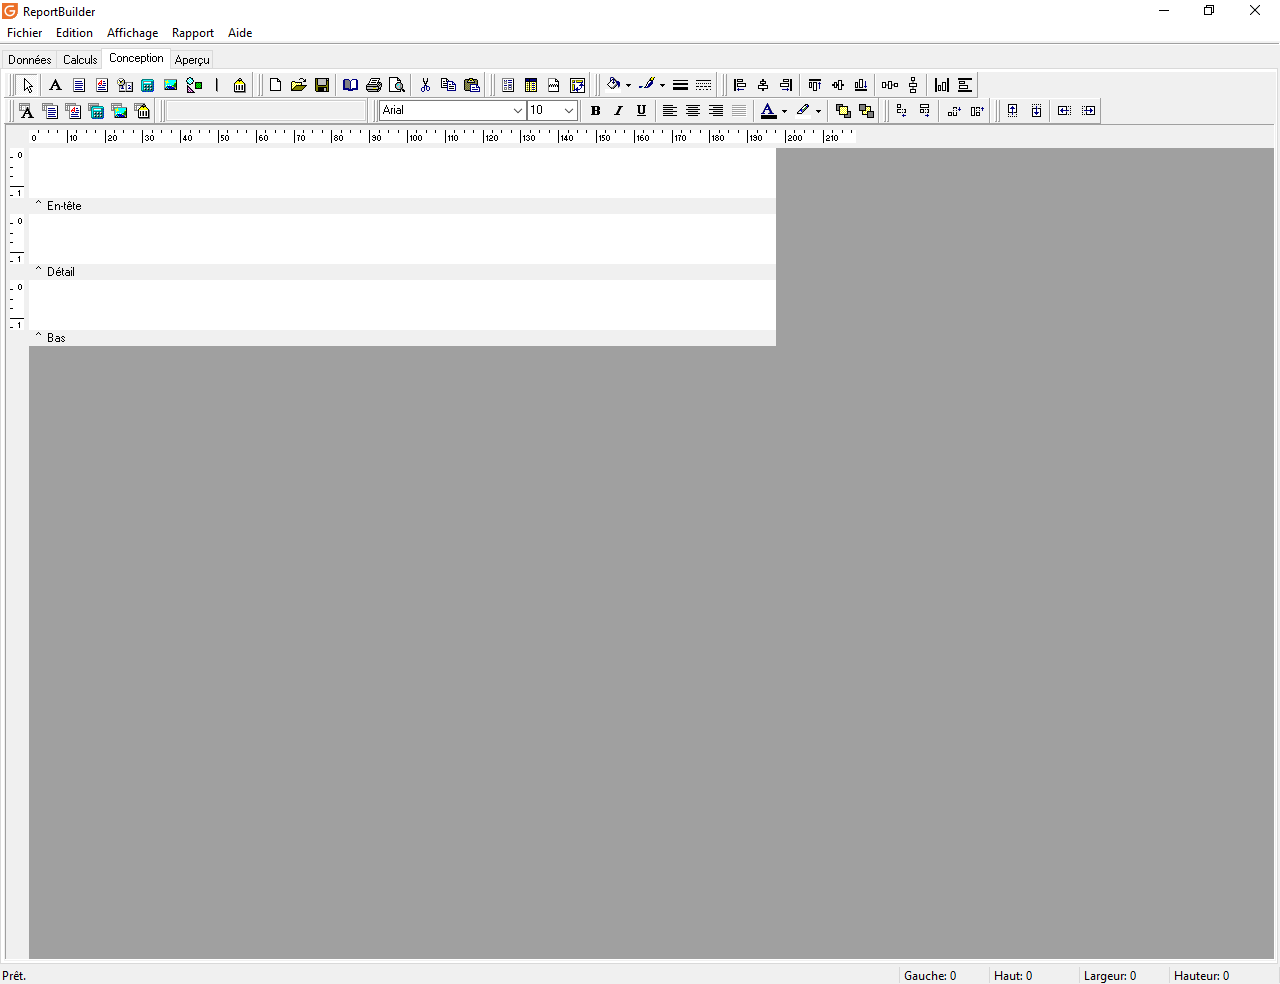This screenshot has width=1280, height=984.
Task: Toggle underline formatting
Action: pos(641,111)
